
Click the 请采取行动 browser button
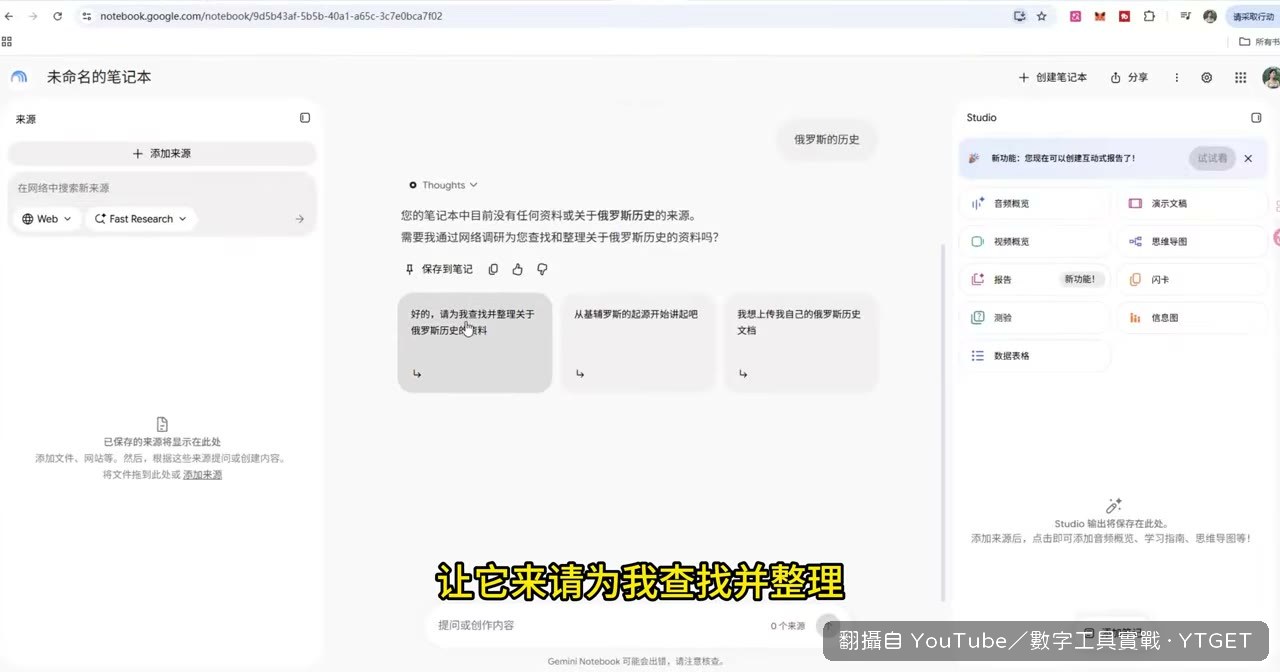(x=1253, y=16)
